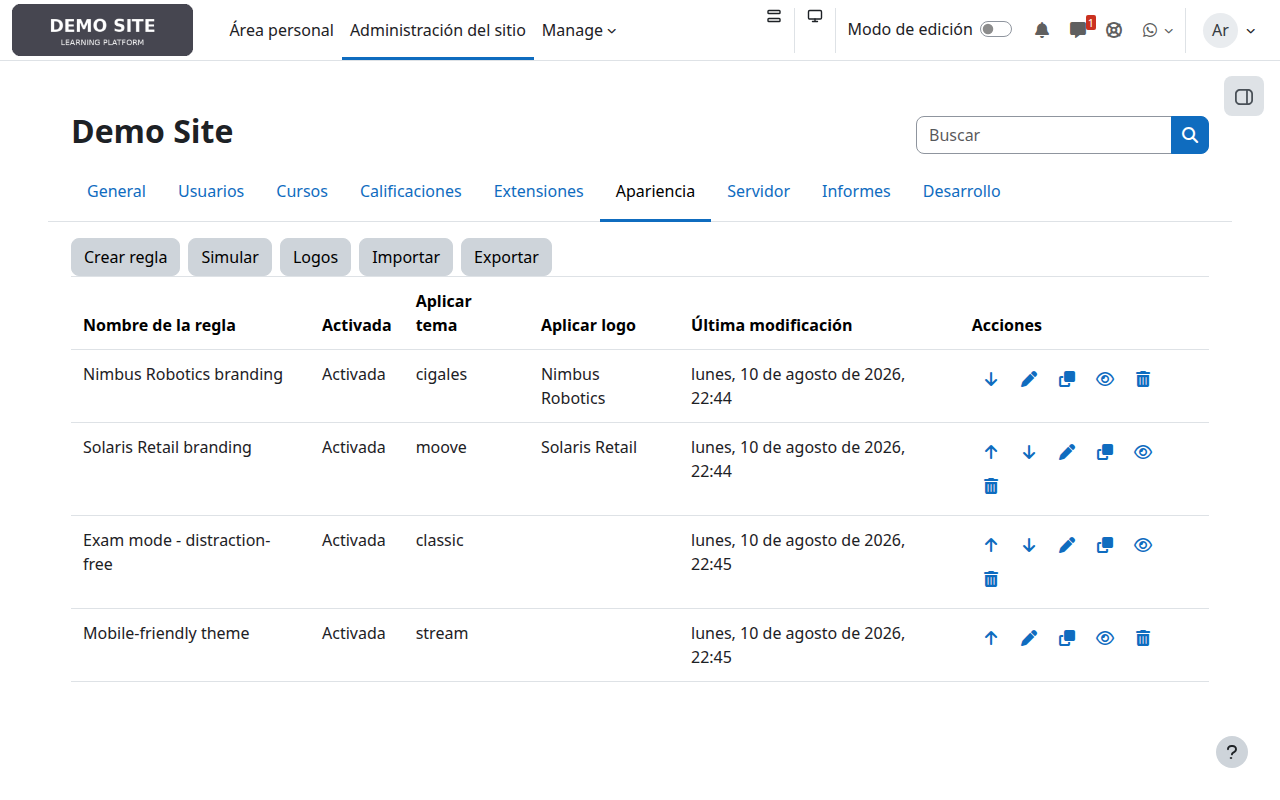Edit the Nimbus Robotics branding rule
The height and width of the screenshot is (800, 1280).
pyautogui.click(x=1029, y=379)
